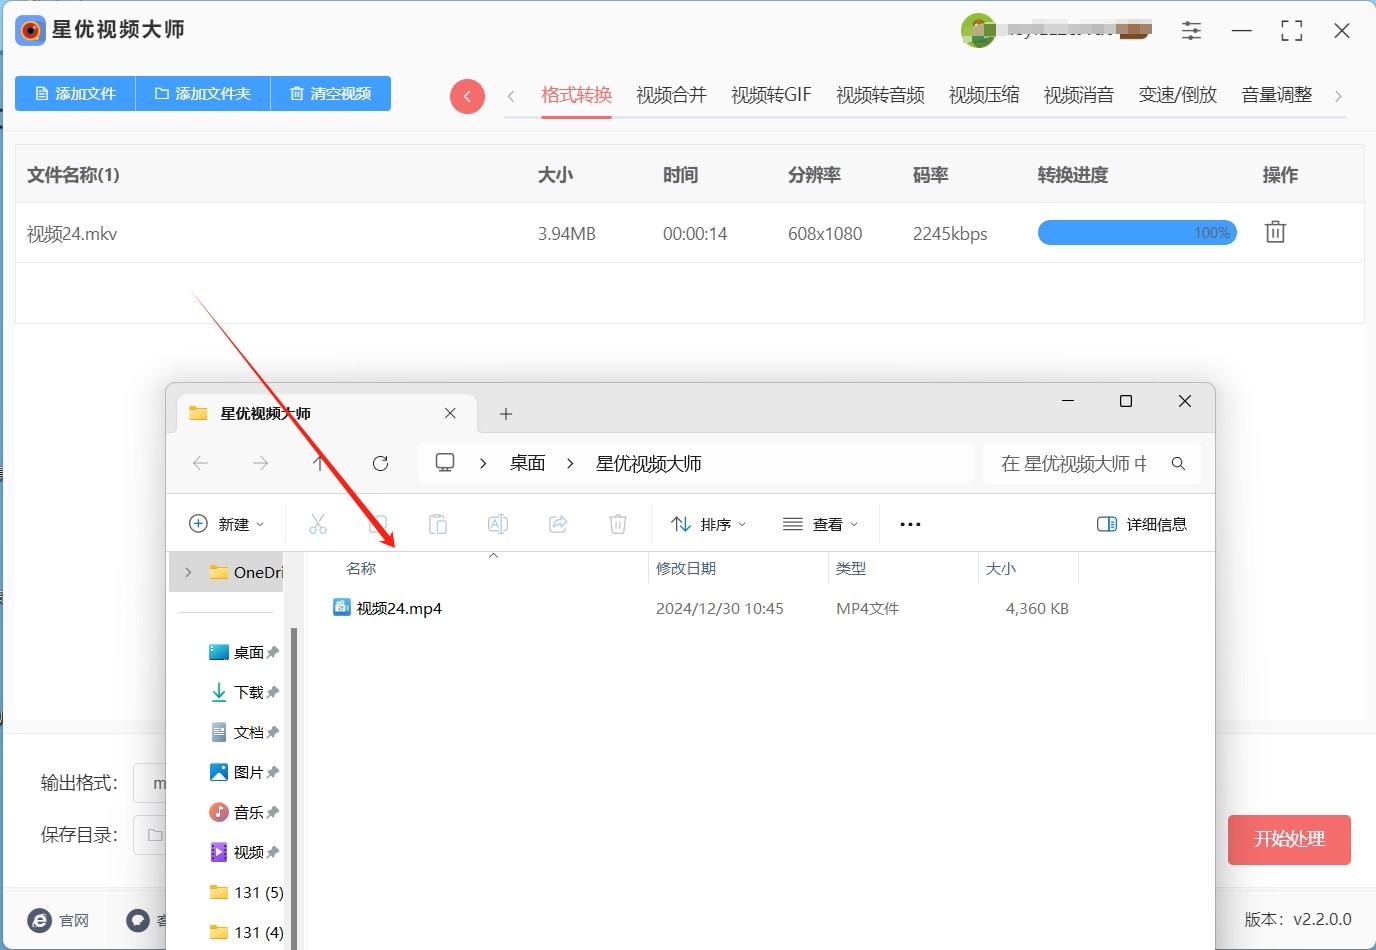
Task: Expand the OneDrive tree node
Action: point(188,572)
